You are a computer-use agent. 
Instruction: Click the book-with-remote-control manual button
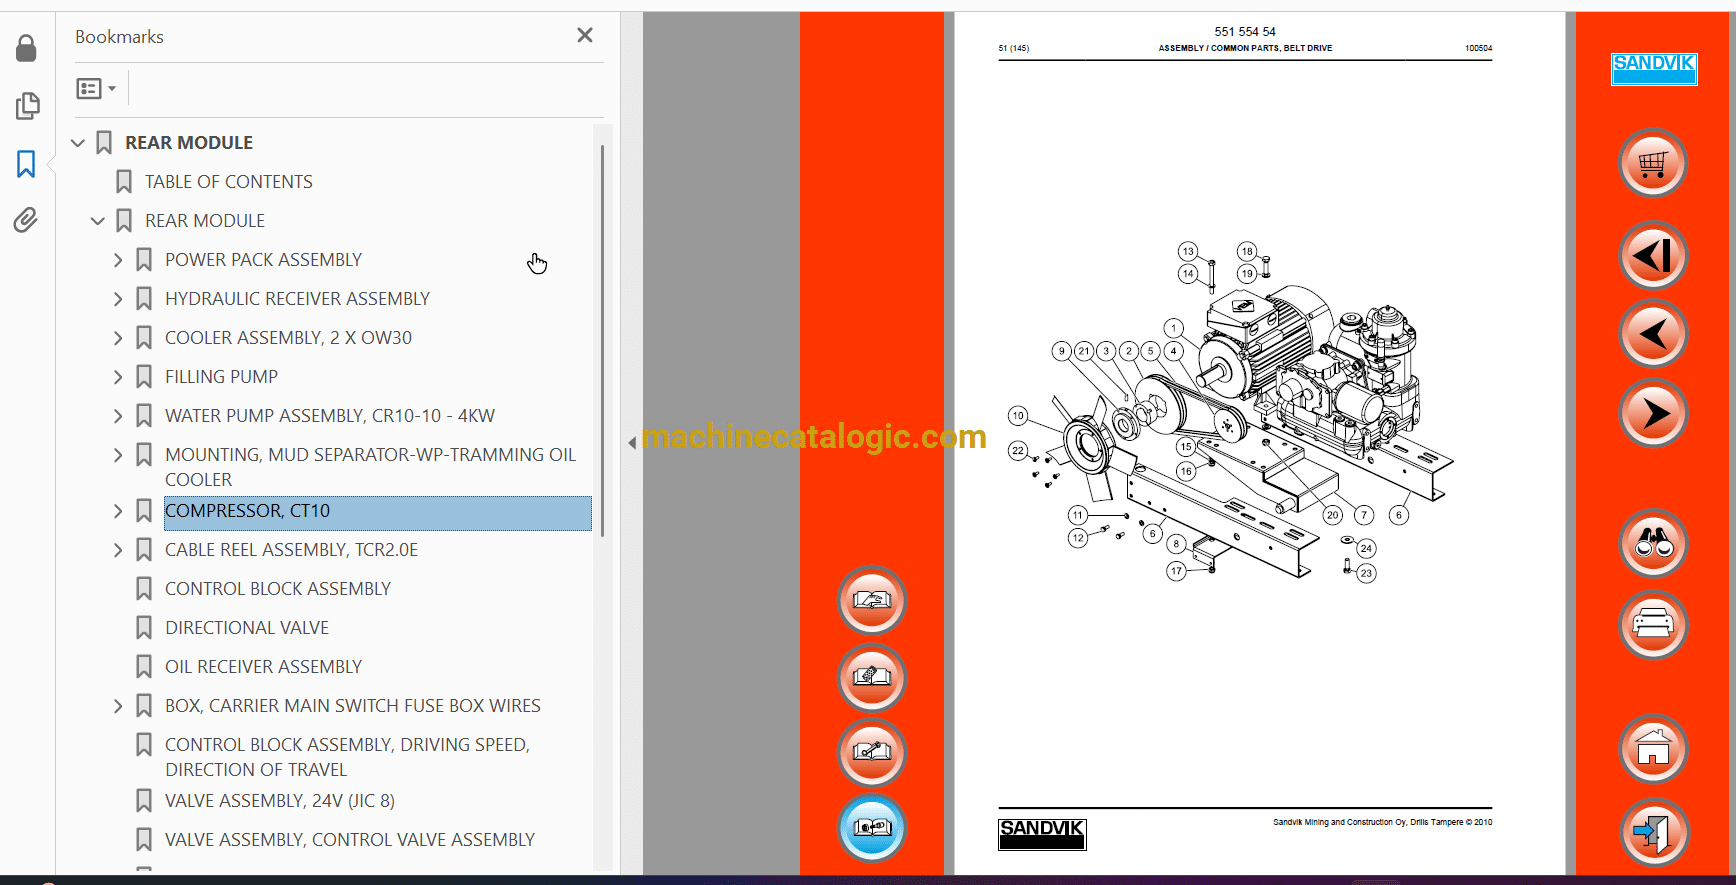(x=872, y=677)
